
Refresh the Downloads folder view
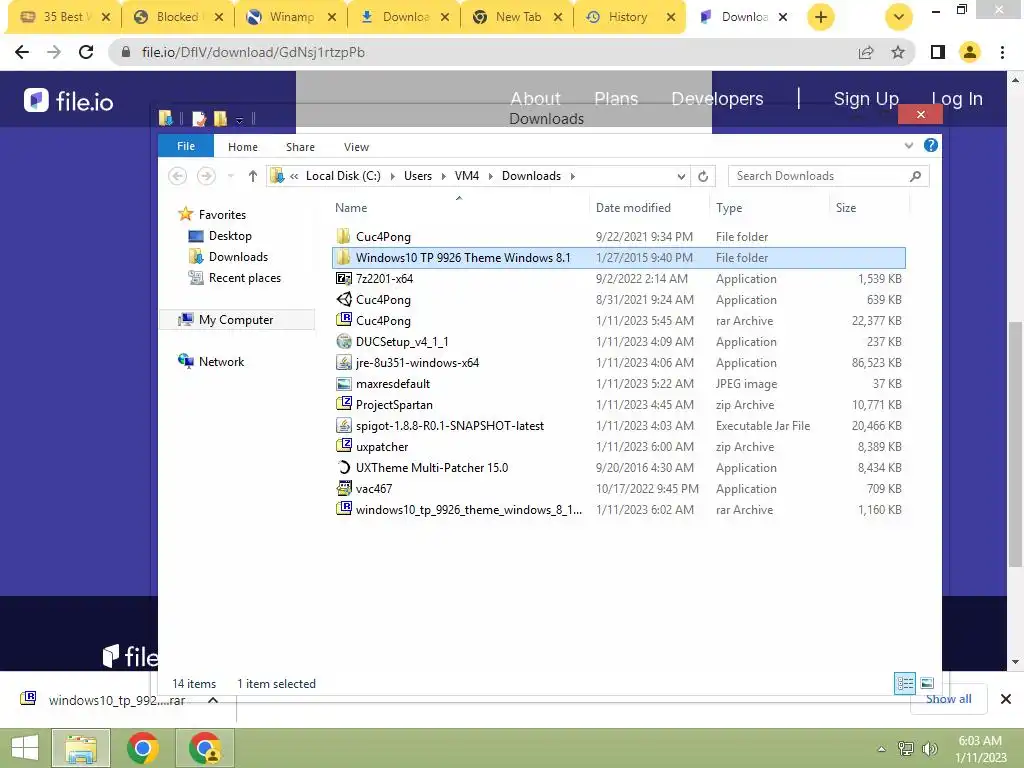(703, 176)
